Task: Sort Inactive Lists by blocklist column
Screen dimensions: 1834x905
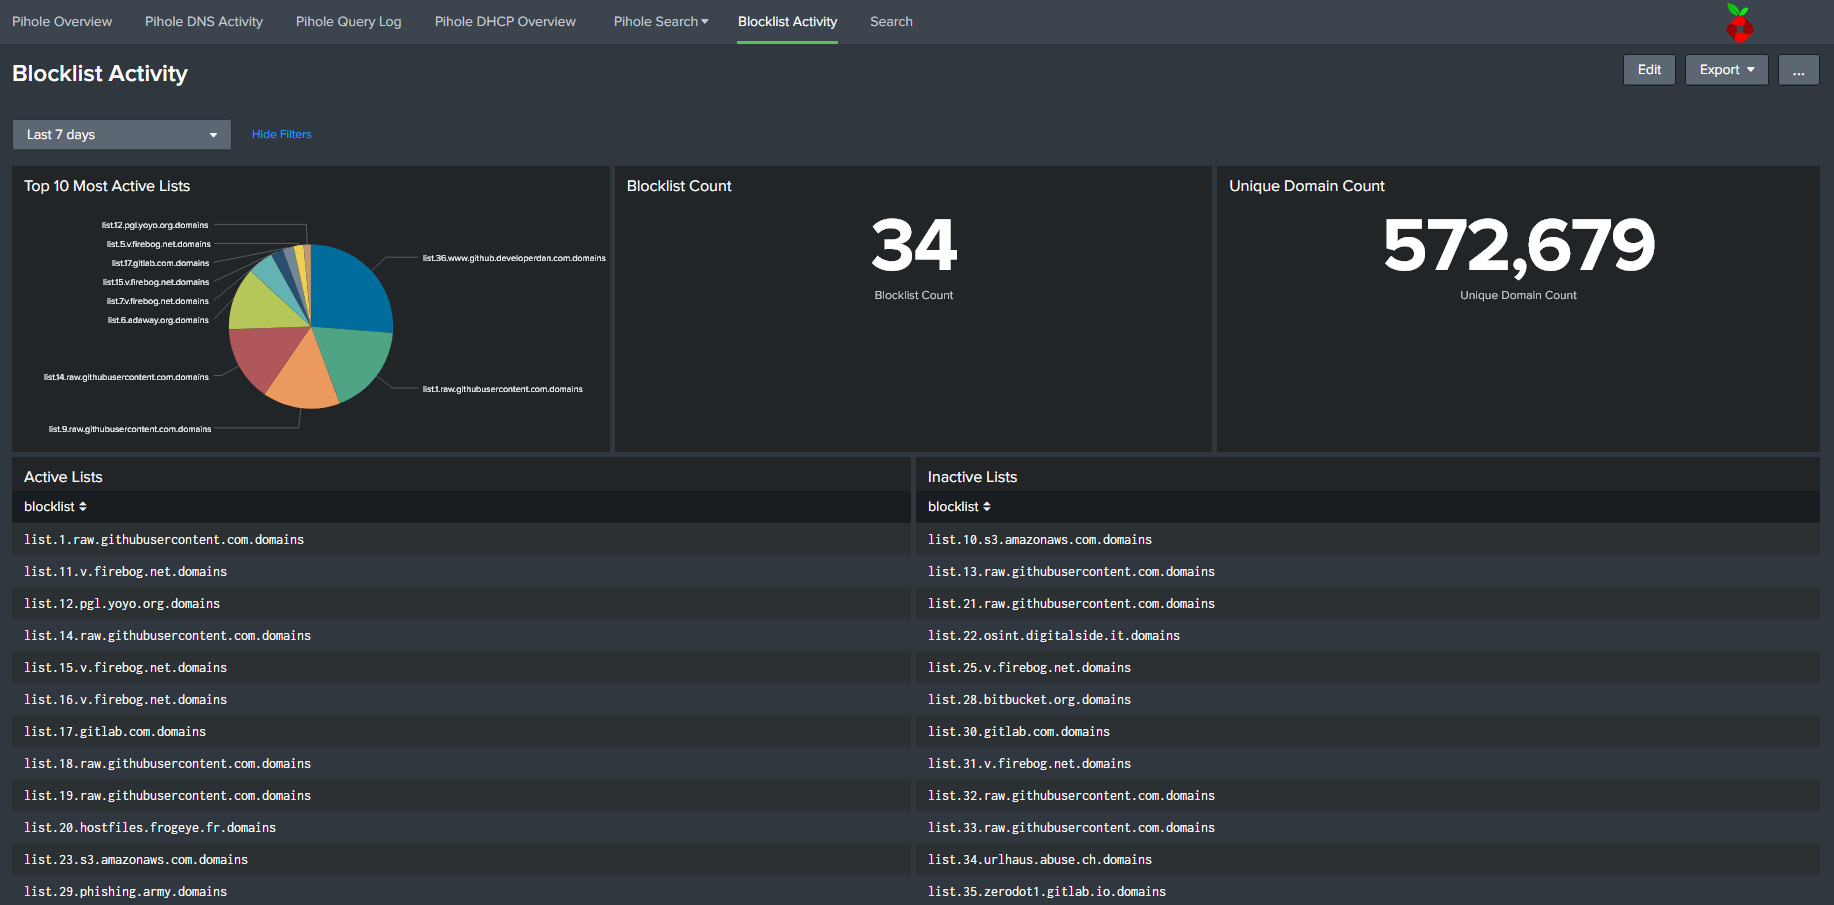Action: pos(959,507)
